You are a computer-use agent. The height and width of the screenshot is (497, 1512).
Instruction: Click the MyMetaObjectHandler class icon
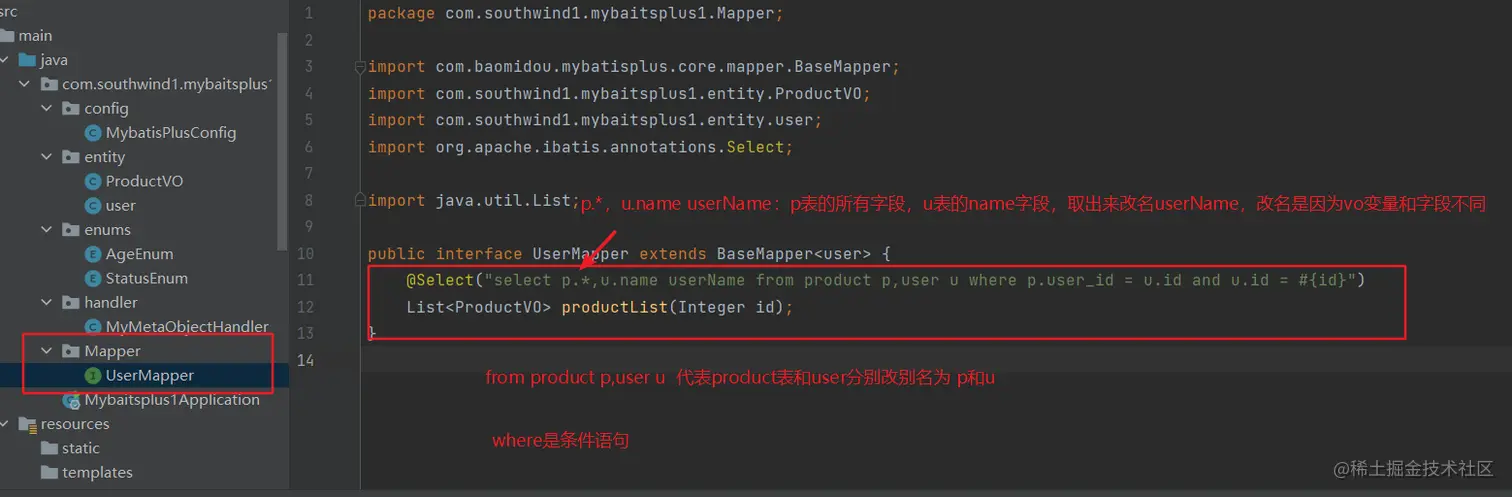pos(93,326)
